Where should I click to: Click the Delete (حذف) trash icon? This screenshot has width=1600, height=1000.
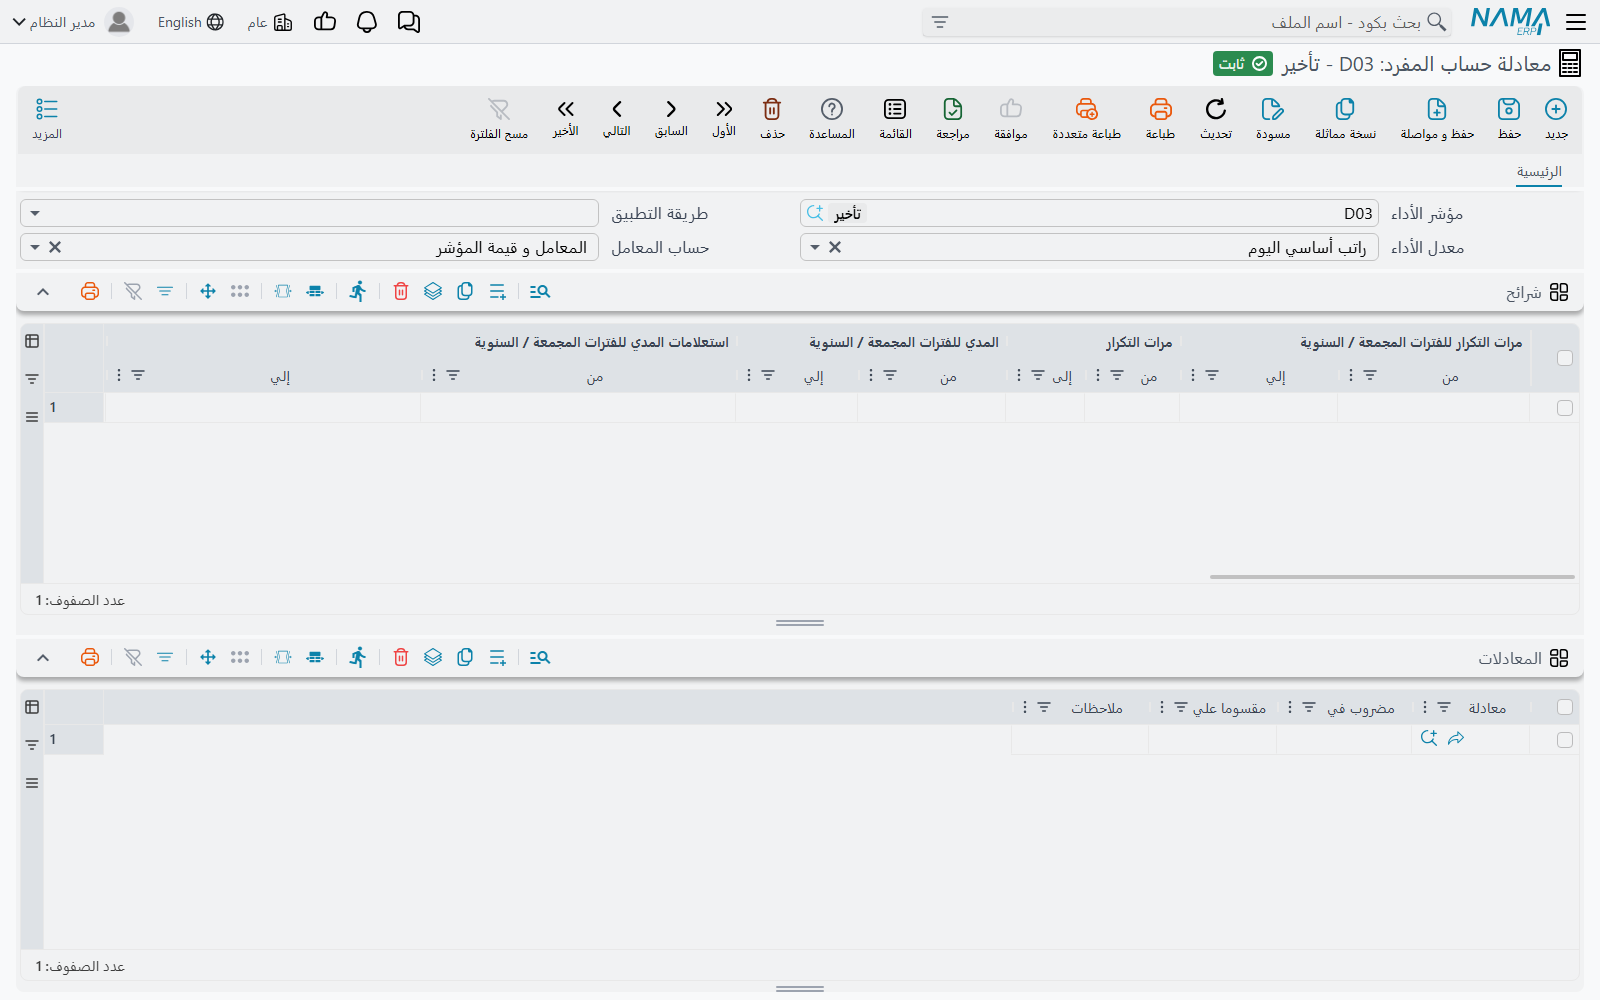[772, 109]
